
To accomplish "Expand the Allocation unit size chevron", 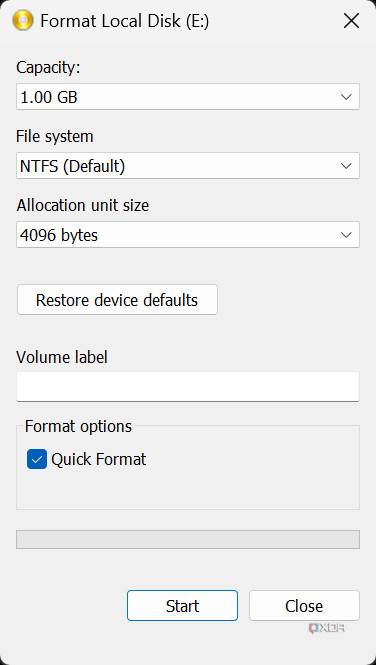I will click(x=346, y=235).
